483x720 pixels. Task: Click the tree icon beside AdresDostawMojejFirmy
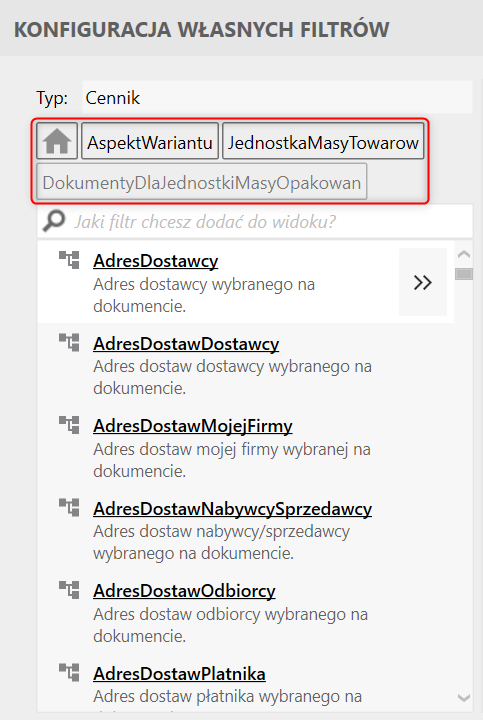69,425
